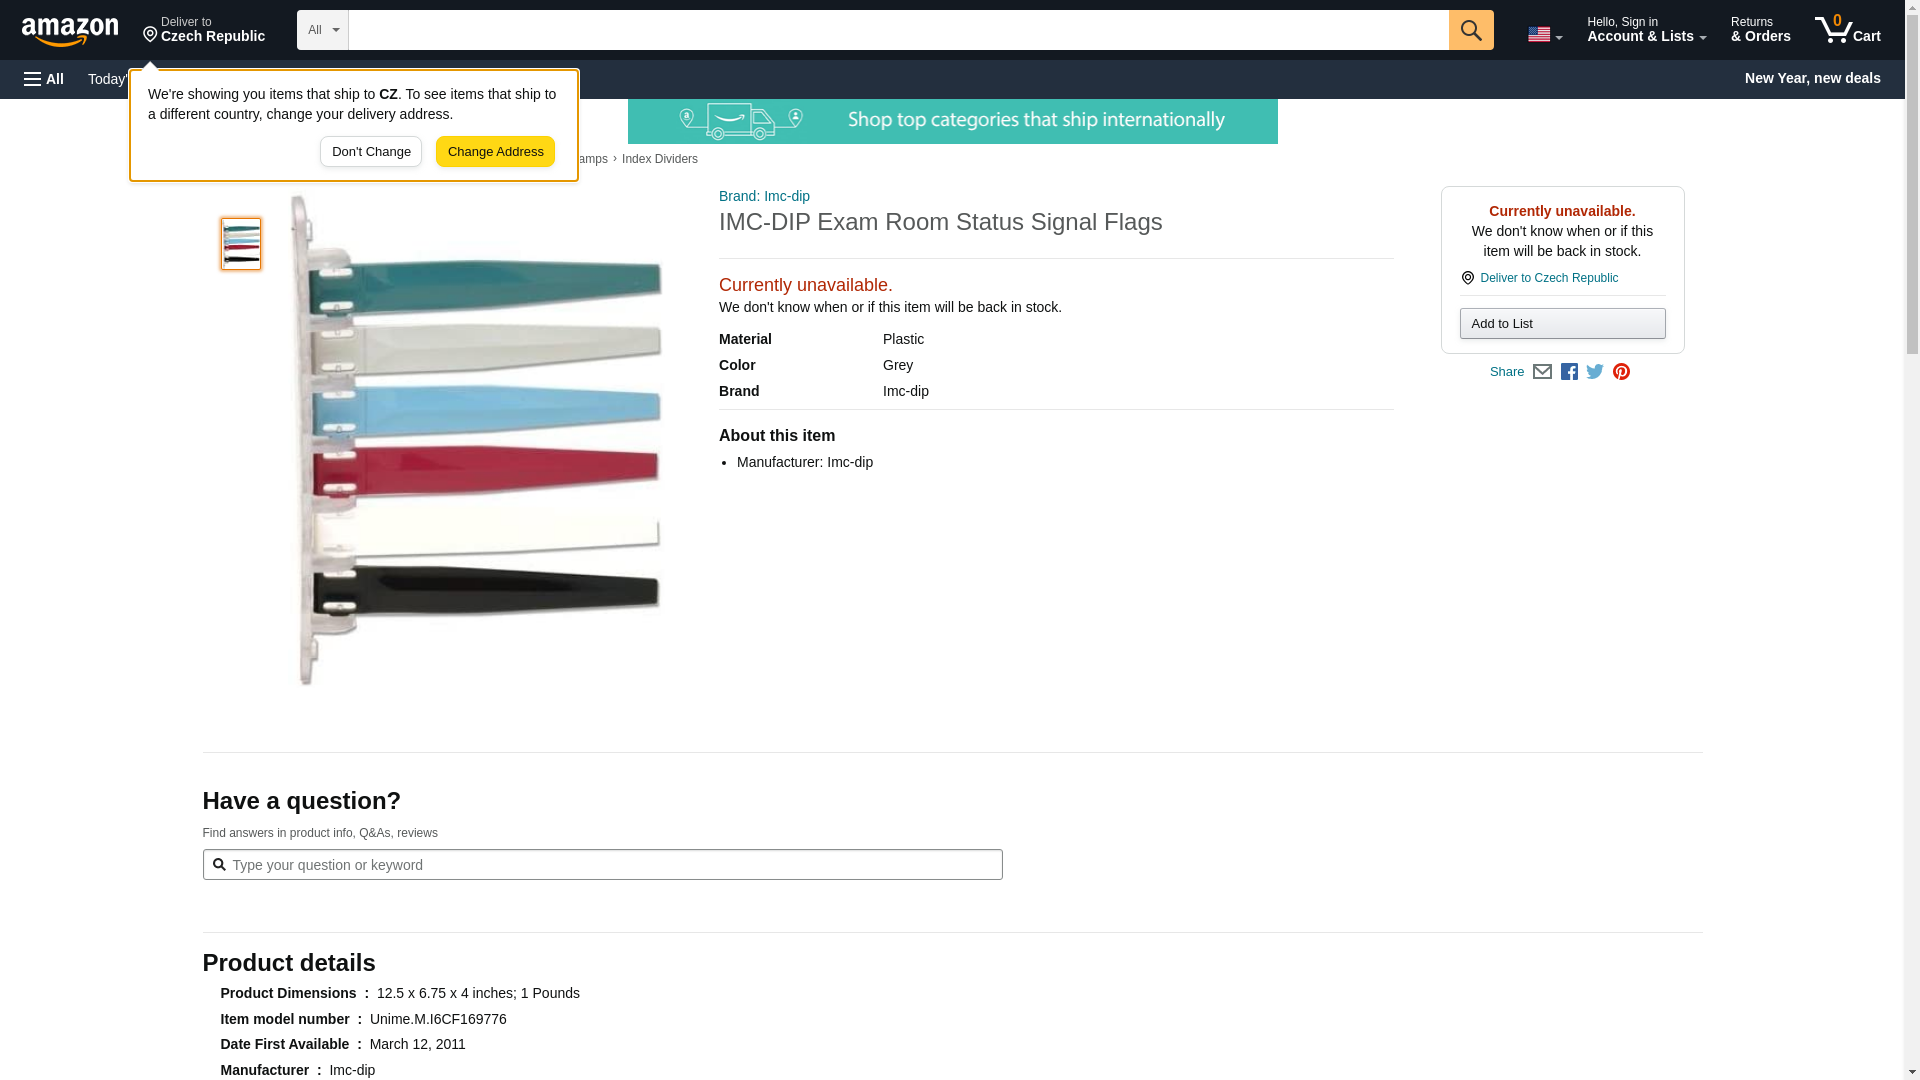Image resolution: width=1920 pixels, height=1080 pixels.
Task: Expand the search category All dropdown
Action: pos(322,30)
